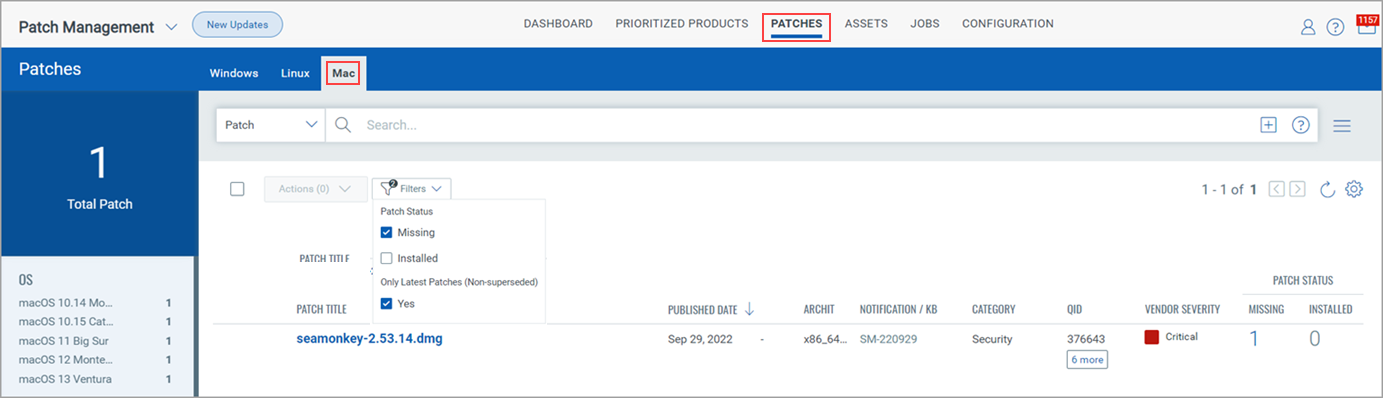Screen dimensions: 1383x398
Task: Go to next page arrow
Action: coord(1297,189)
